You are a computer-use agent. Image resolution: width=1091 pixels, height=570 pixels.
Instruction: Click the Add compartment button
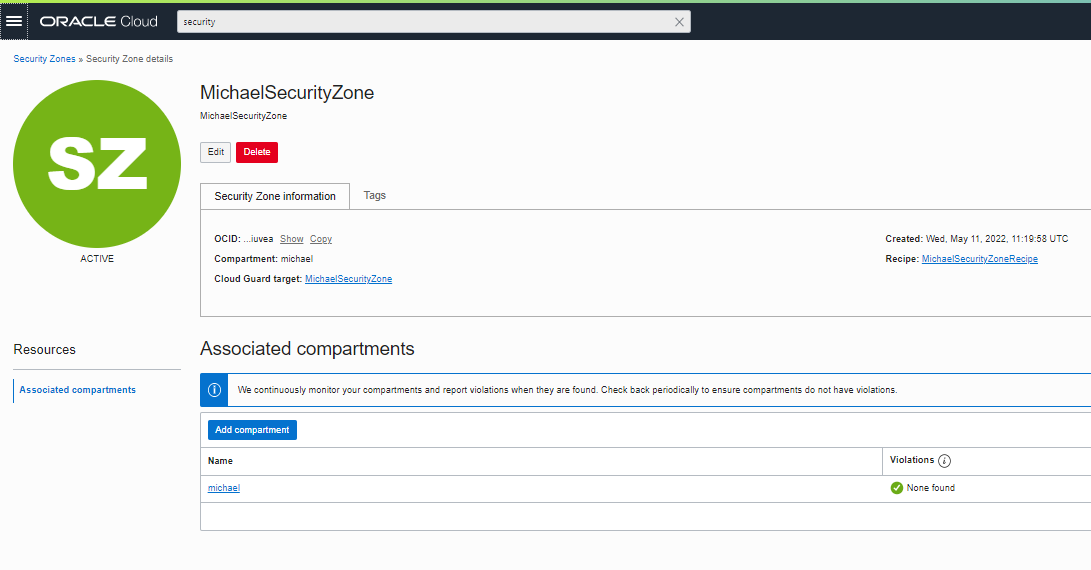point(252,430)
